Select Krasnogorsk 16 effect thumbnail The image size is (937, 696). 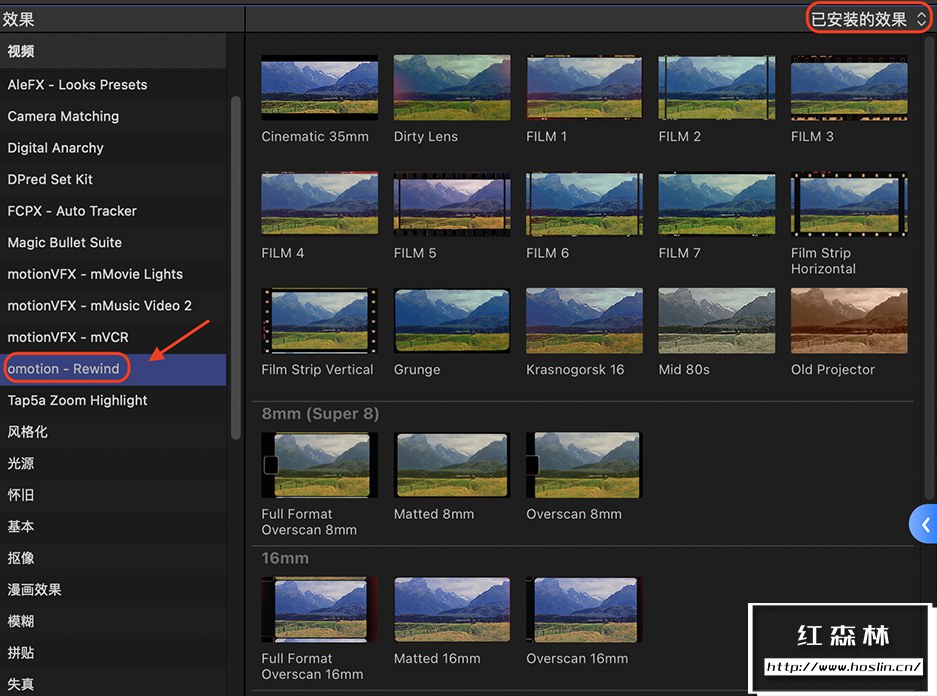(x=584, y=321)
